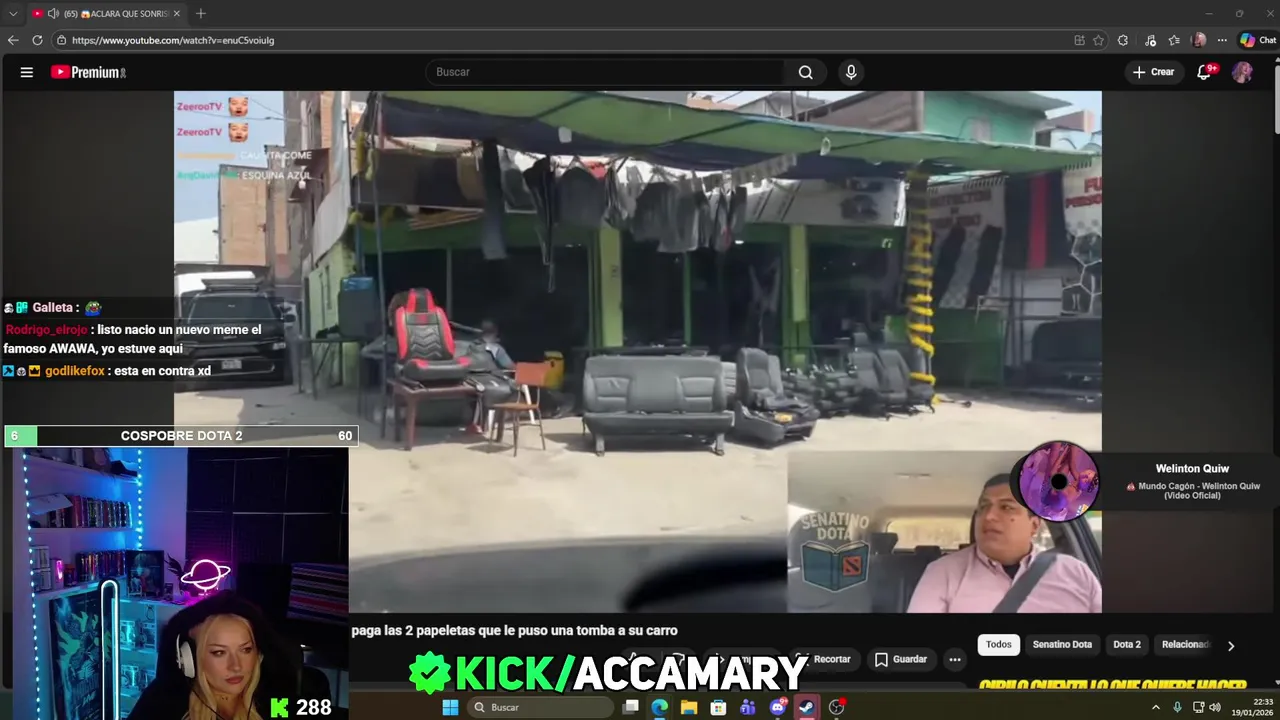This screenshot has height=720, width=1280.
Task: Add this page to favorites star
Action: click(x=1098, y=40)
